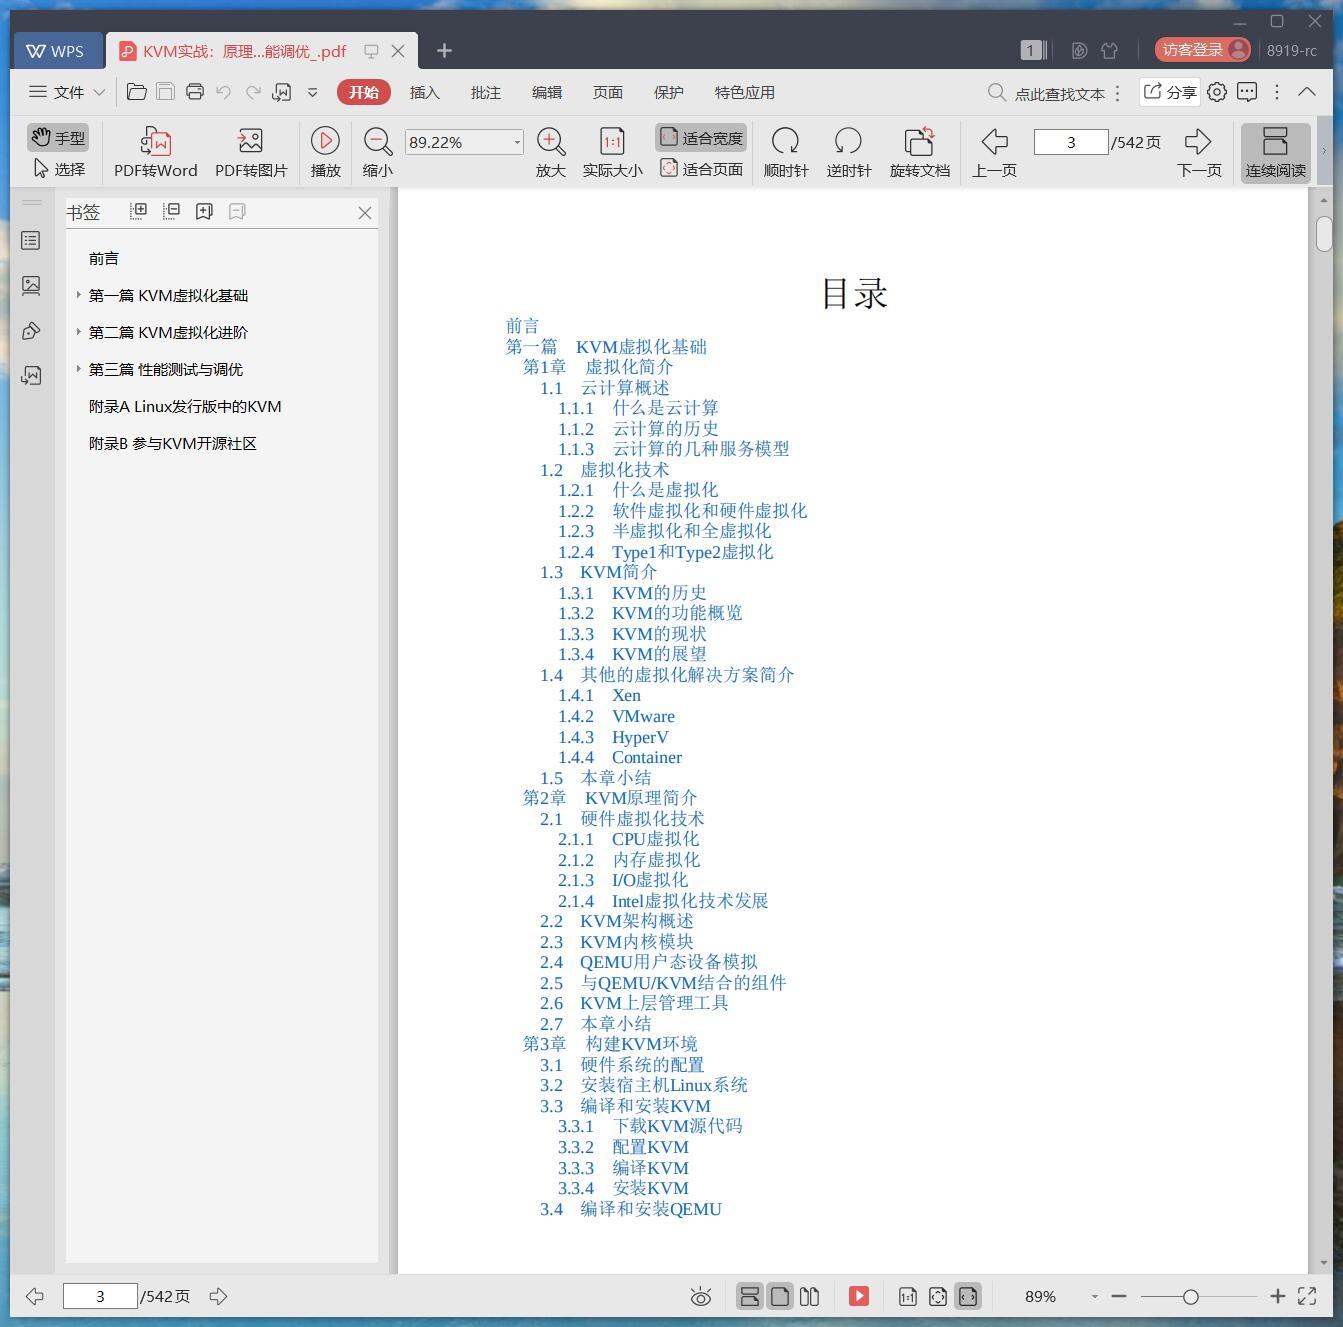Set view to 实际大小
The width and height of the screenshot is (1343, 1327).
pyautogui.click(x=612, y=152)
